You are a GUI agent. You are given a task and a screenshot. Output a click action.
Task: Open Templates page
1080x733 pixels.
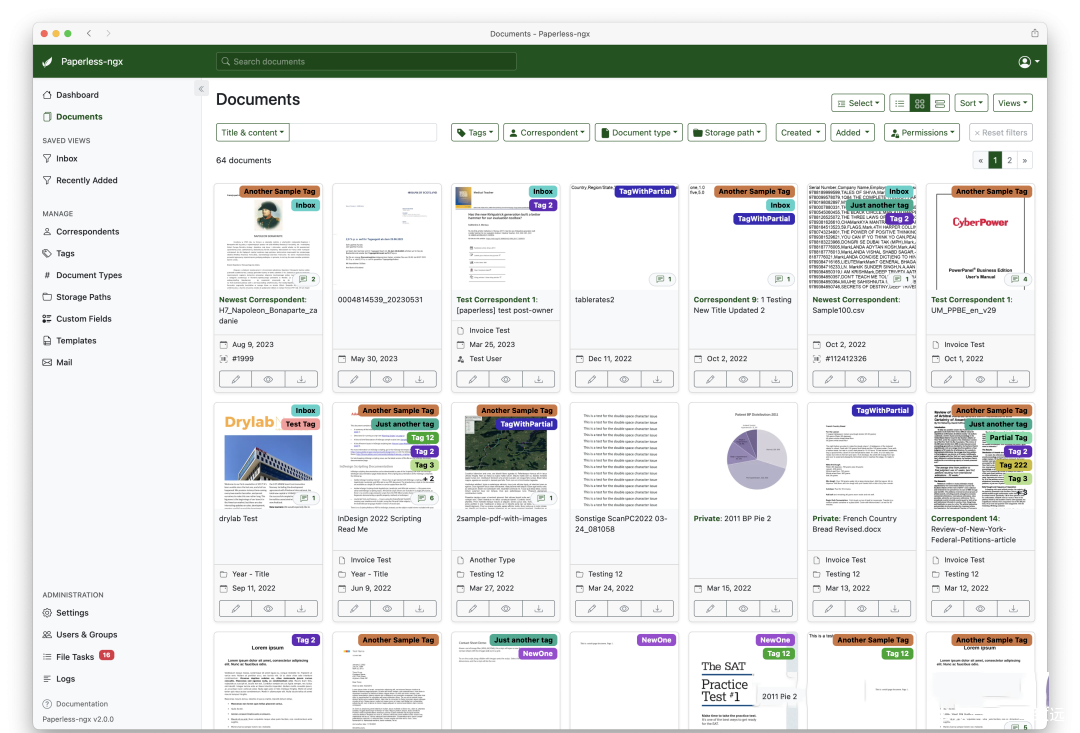[x=70, y=340]
